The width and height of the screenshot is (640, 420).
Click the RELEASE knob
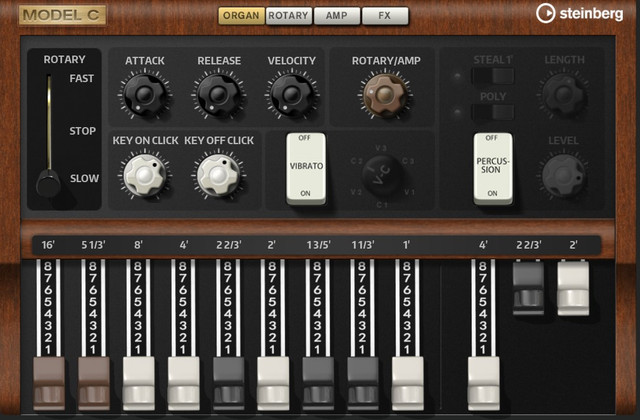click(x=218, y=95)
